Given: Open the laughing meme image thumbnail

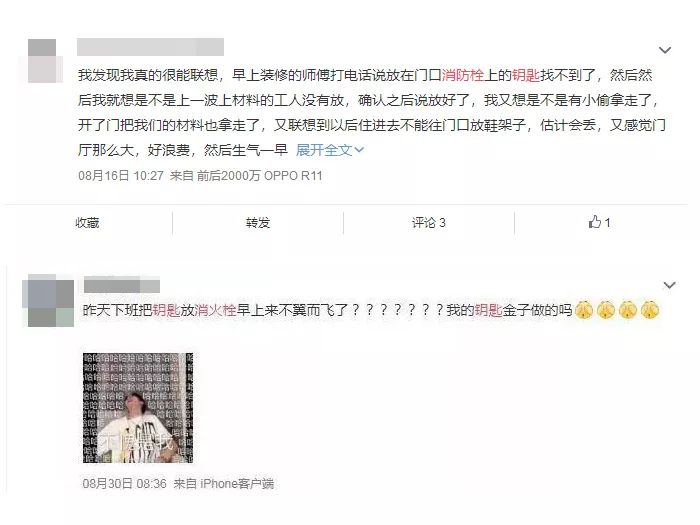Looking at the screenshot, I should pyautogui.click(x=138, y=408).
